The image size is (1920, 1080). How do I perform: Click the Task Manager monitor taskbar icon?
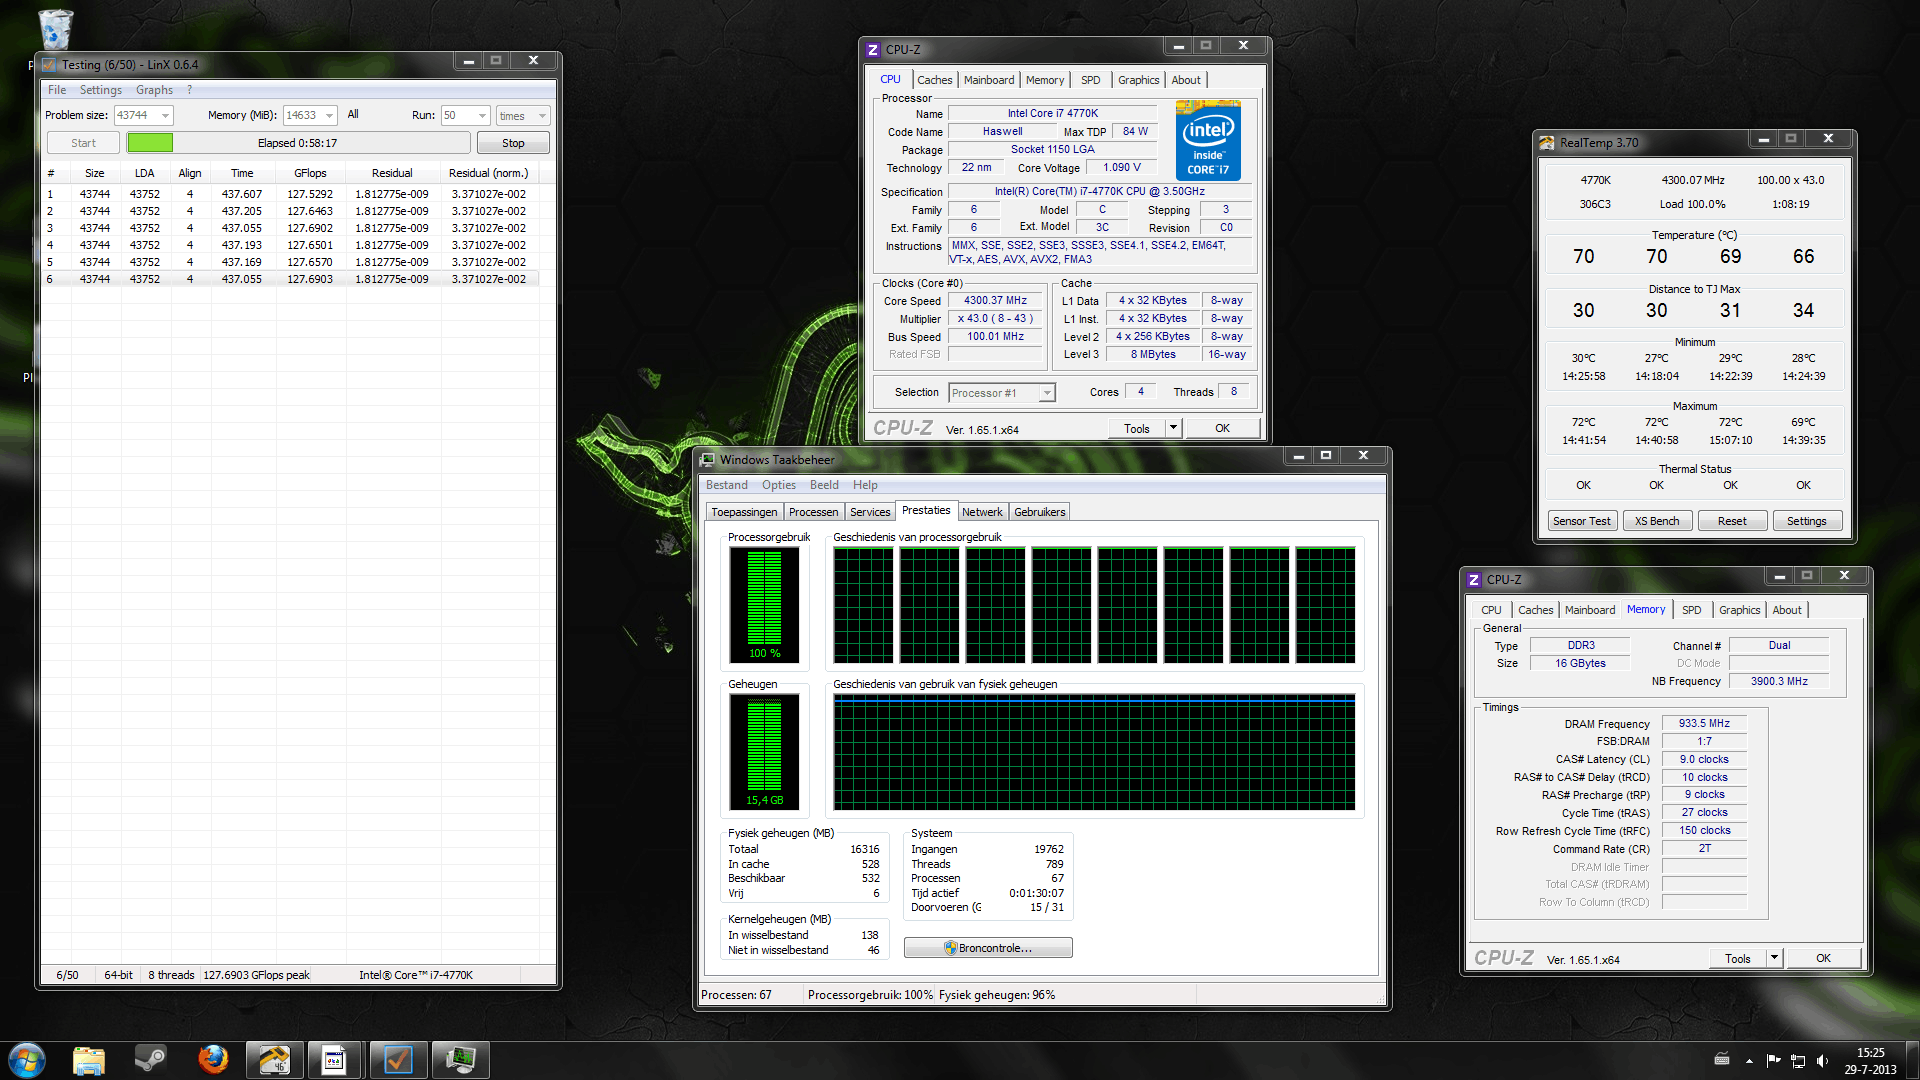click(460, 1059)
